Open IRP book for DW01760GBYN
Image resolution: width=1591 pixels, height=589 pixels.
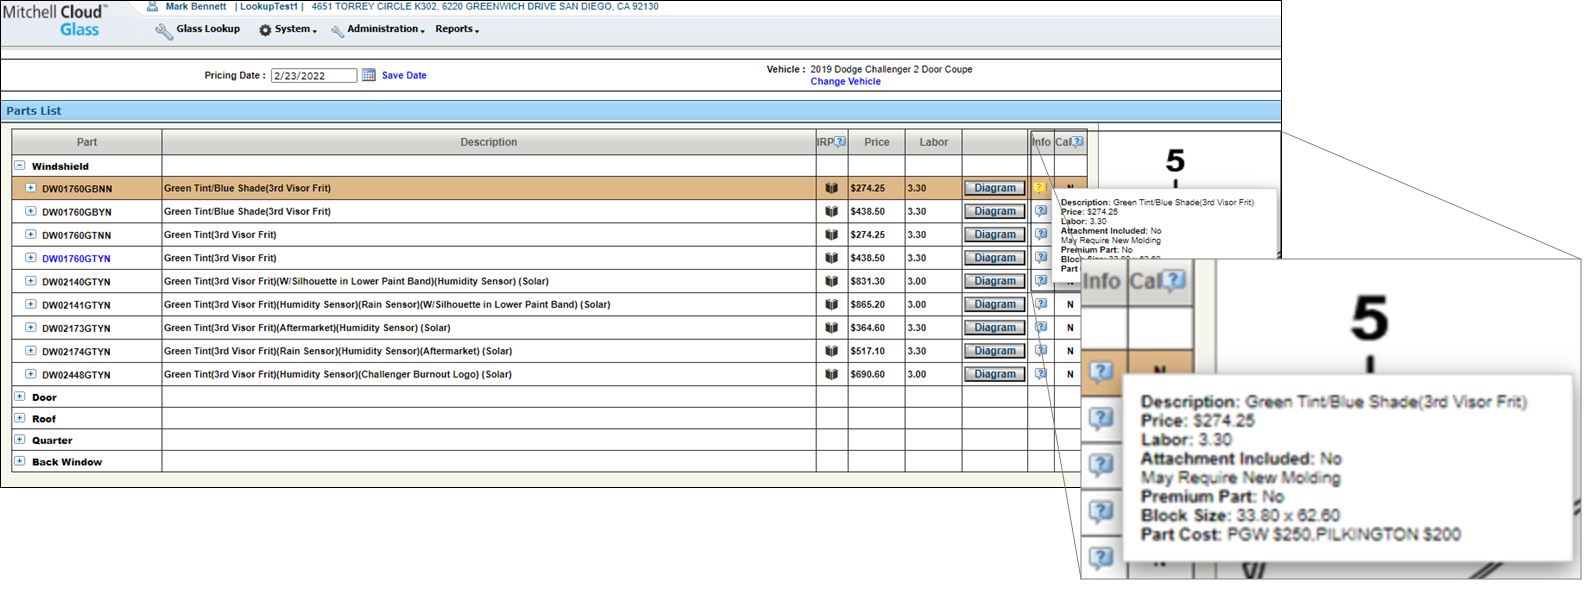coord(831,211)
